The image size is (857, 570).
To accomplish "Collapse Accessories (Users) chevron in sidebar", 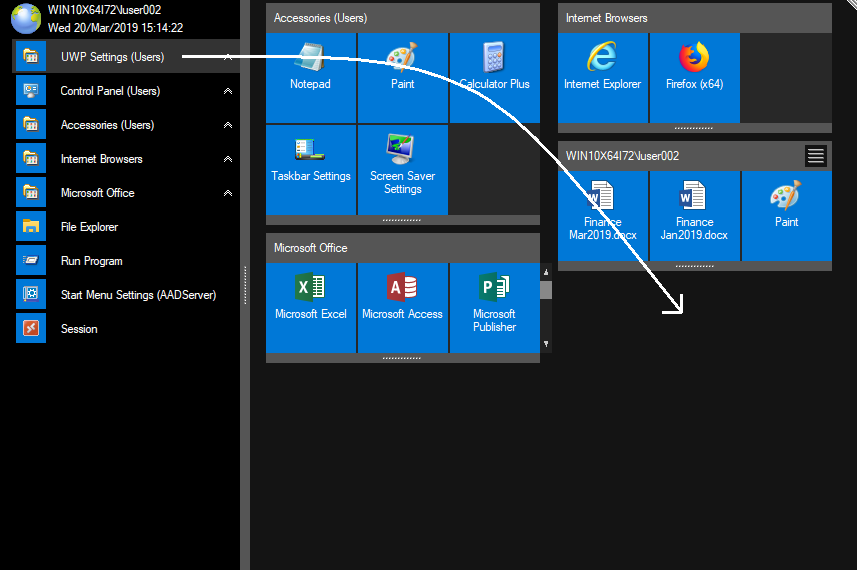I will 228,125.
